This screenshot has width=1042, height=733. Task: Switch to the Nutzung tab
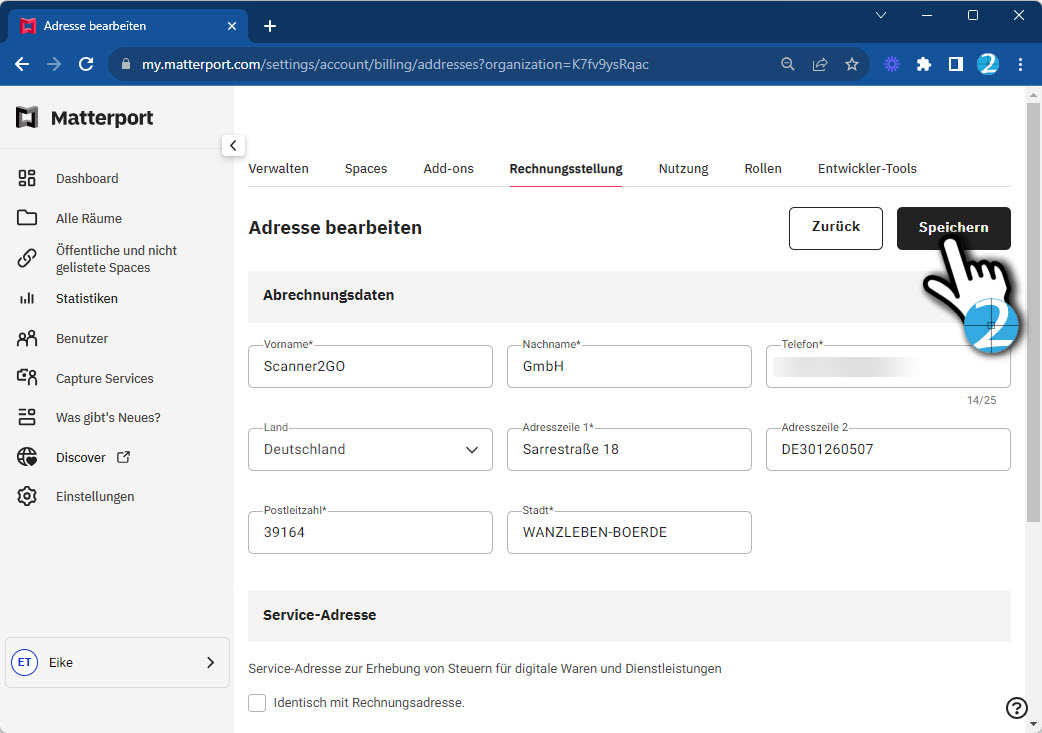tap(683, 169)
